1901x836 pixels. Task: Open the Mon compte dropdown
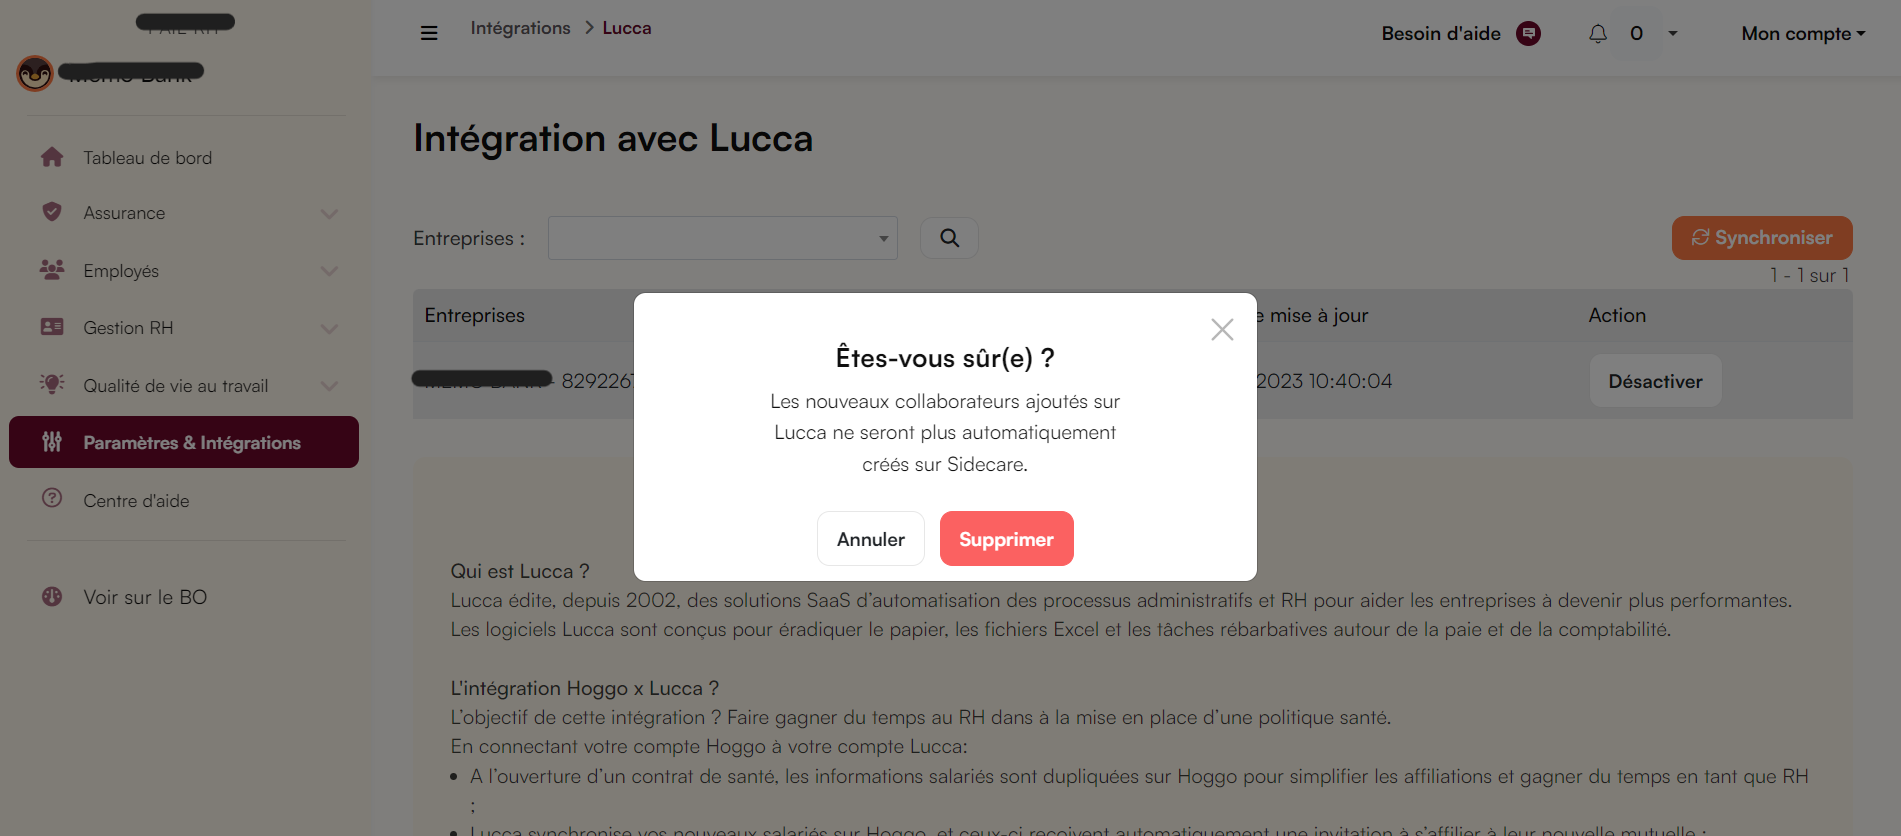[1802, 33]
